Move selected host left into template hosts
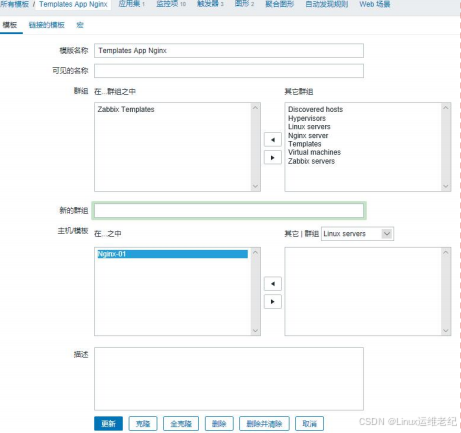 pos(273,284)
